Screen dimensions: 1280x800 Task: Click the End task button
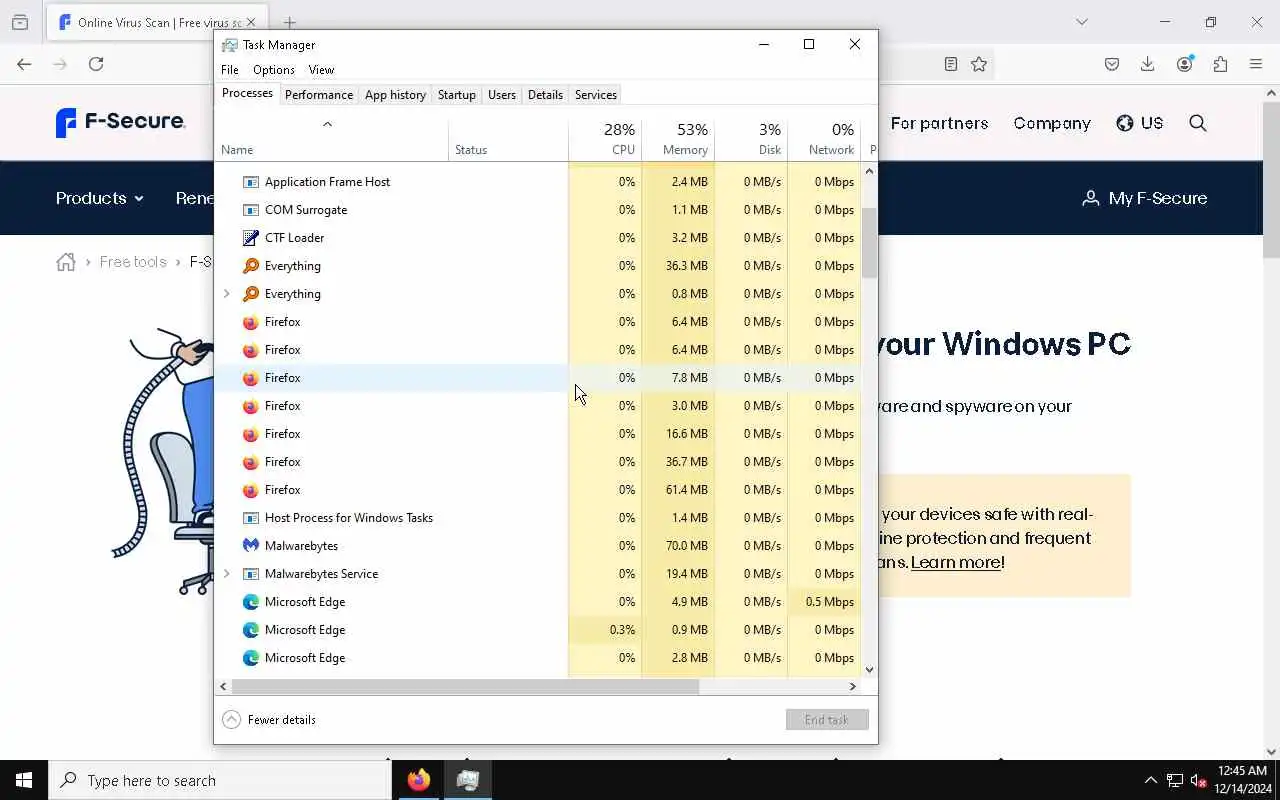[827, 720]
